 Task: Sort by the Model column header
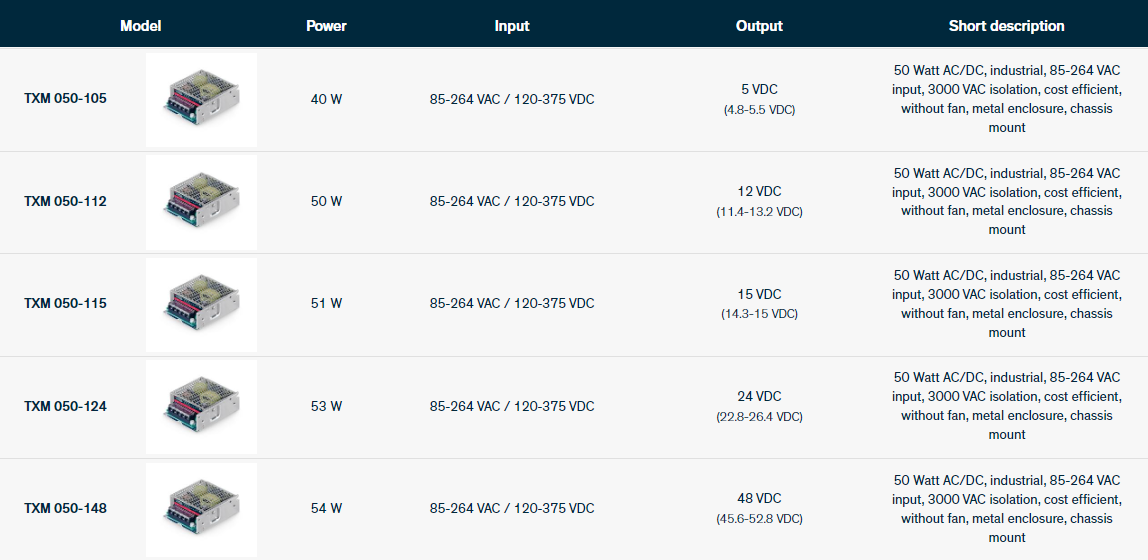(x=141, y=26)
